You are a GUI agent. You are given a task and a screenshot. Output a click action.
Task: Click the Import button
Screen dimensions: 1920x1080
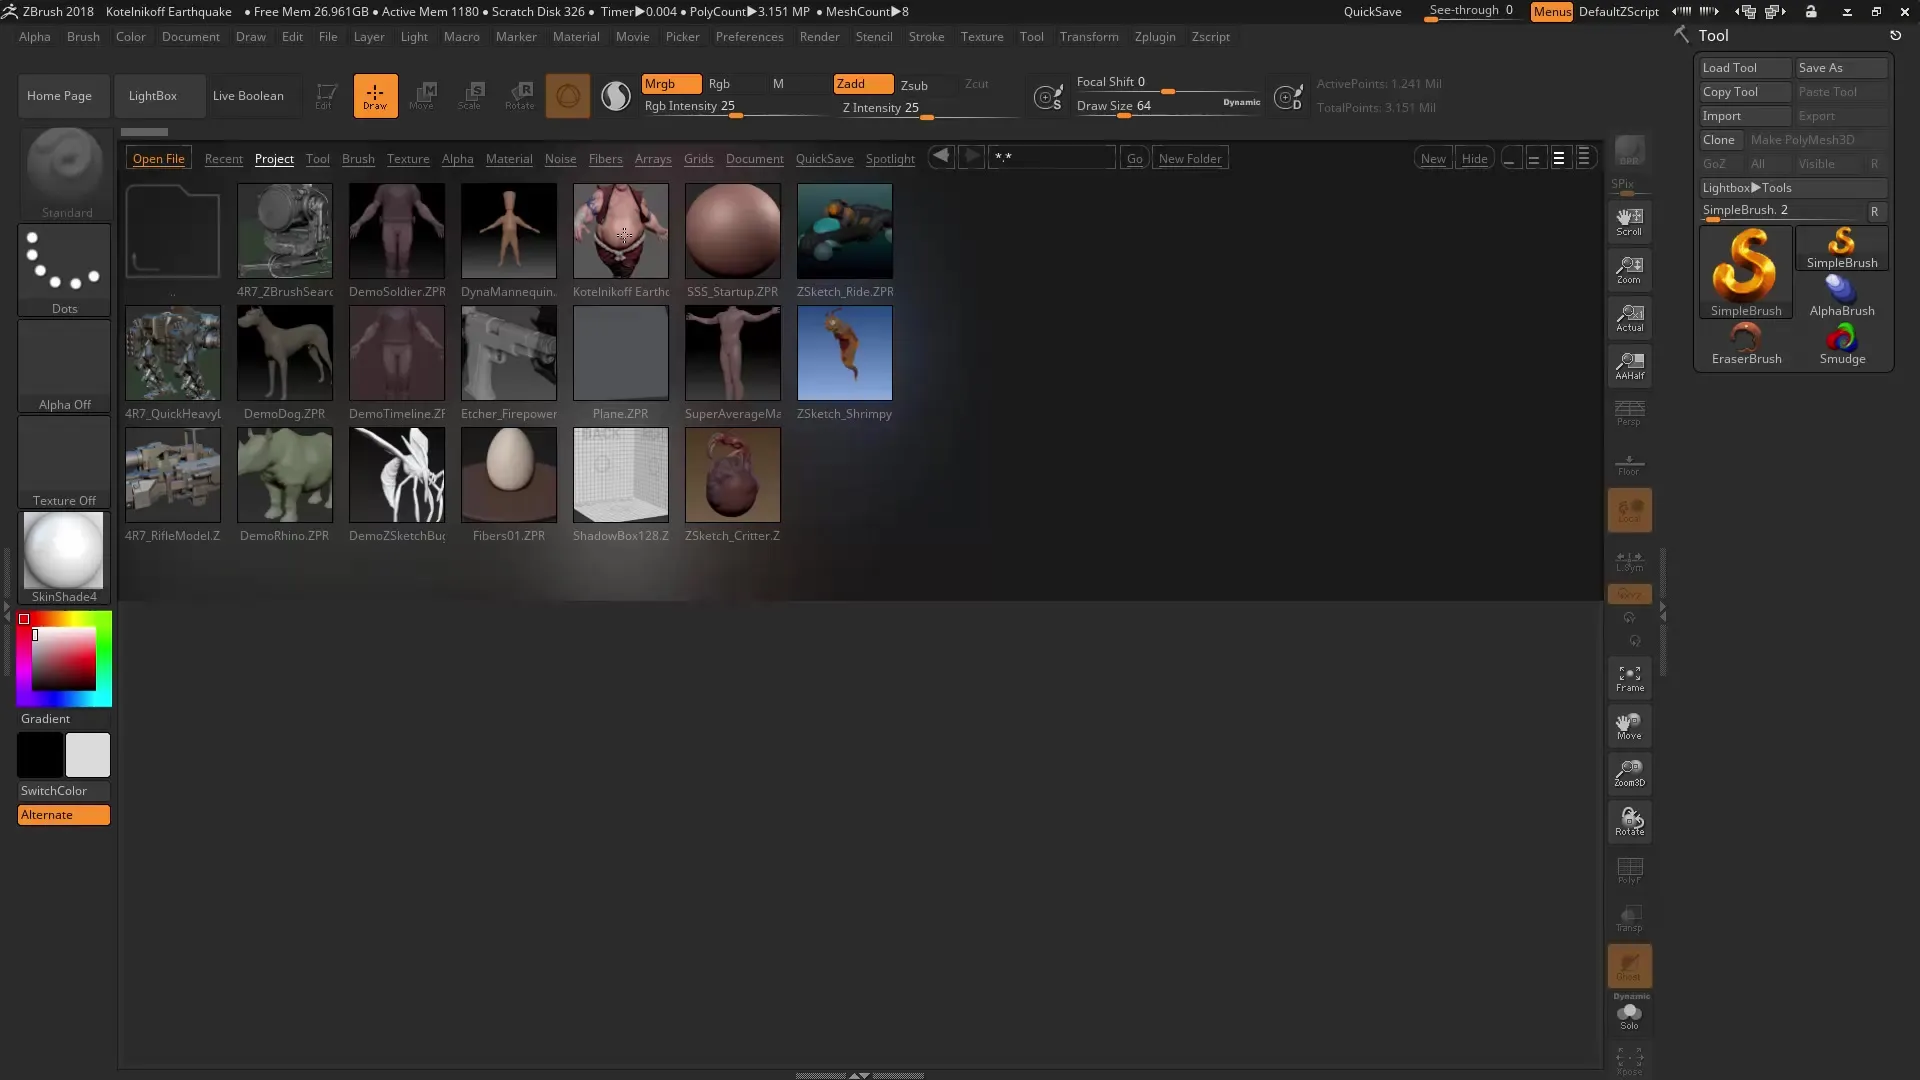(1746, 116)
